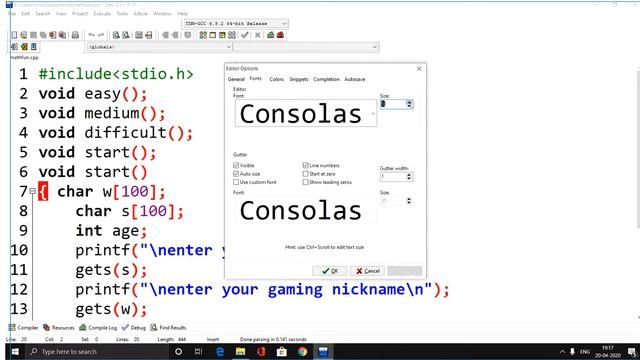Viewport: 640px width, 360px height.
Task: Click the Cortana circle icon
Action: [x=178, y=351]
